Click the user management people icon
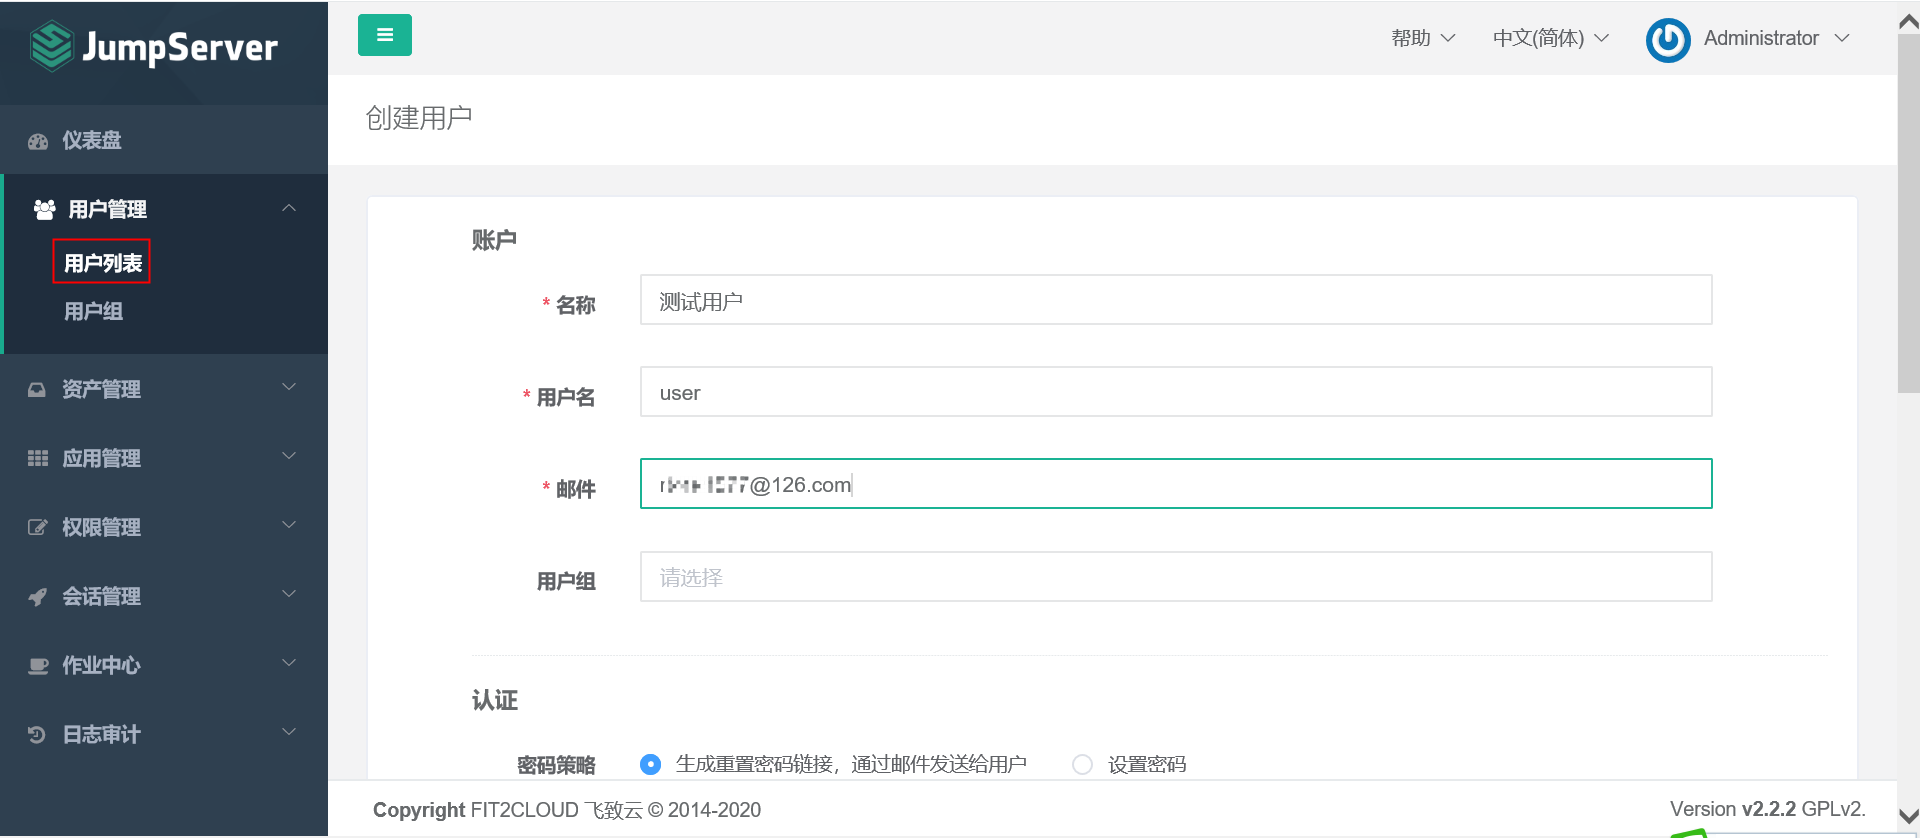Image resolution: width=1920 pixels, height=838 pixels. (44, 209)
